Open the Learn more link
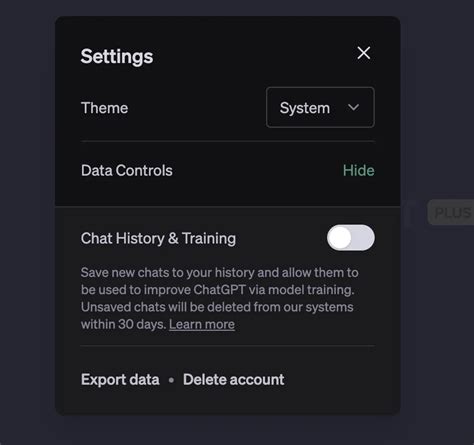The height and width of the screenshot is (445, 474). (202, 324)
